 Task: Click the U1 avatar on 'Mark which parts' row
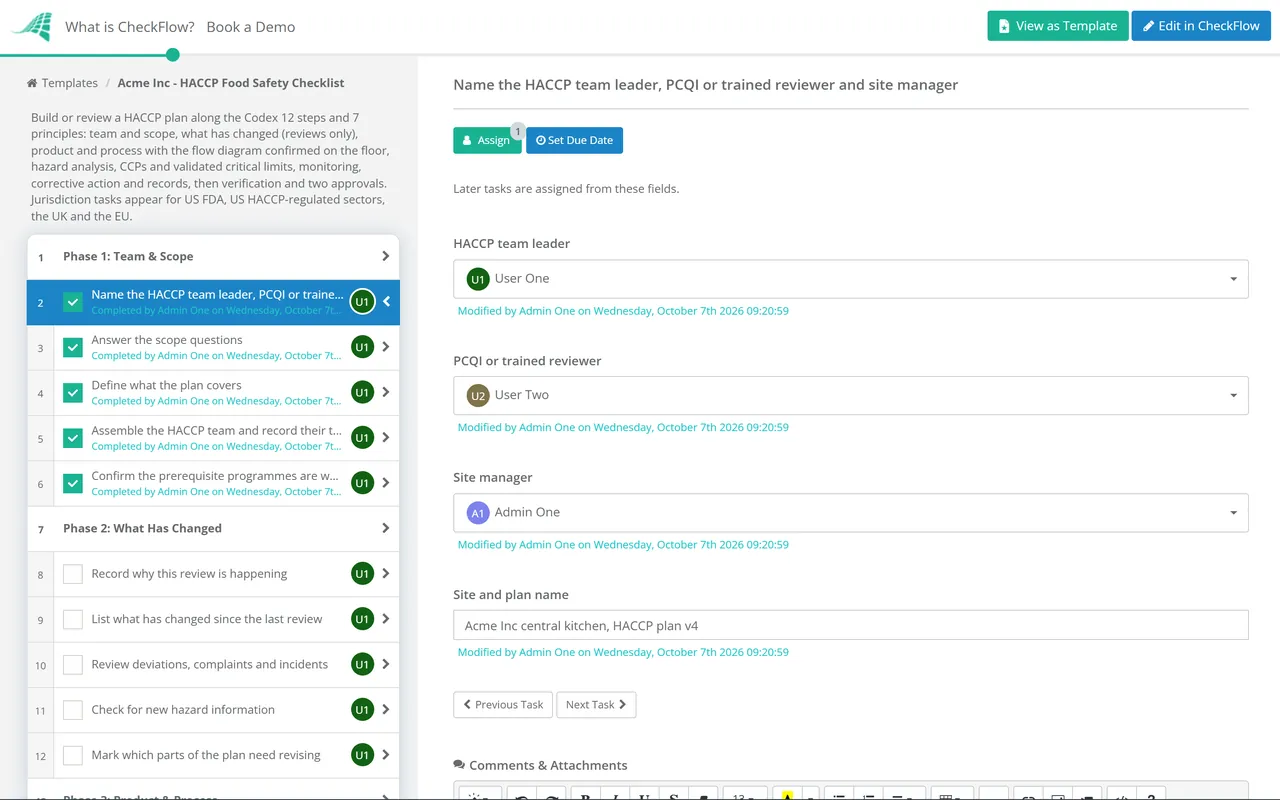click(362, 755)
